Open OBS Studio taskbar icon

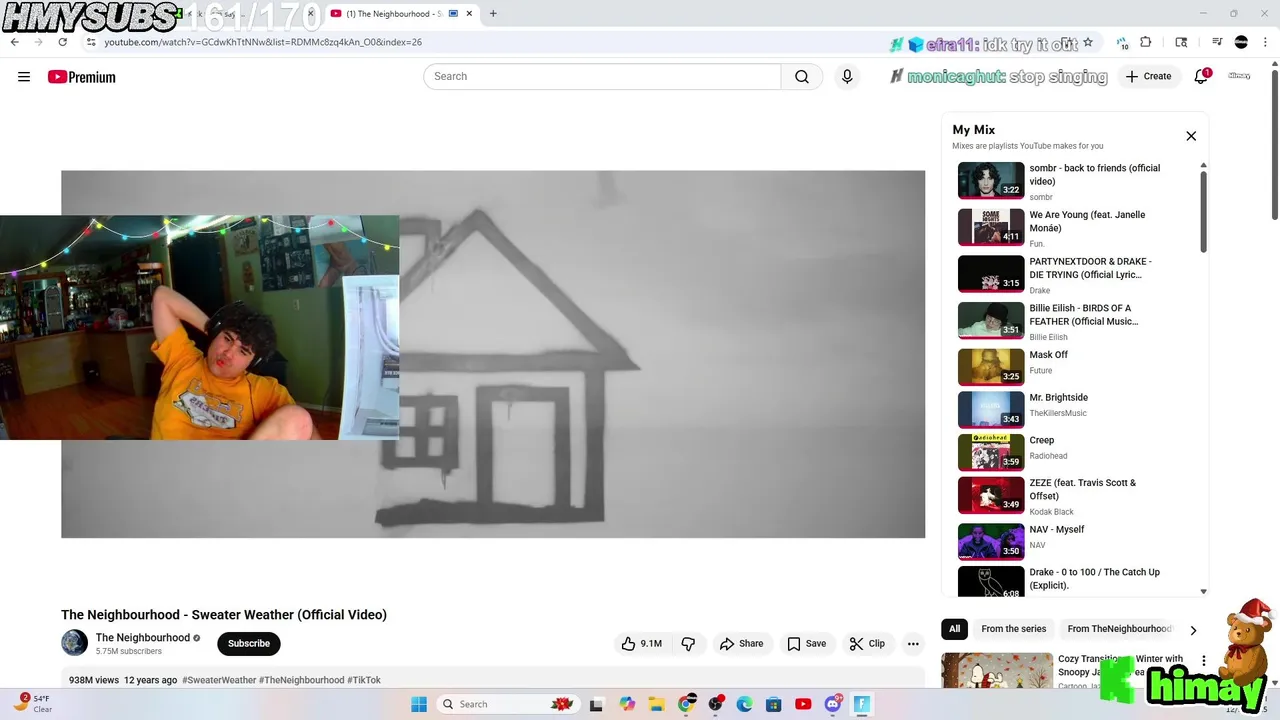point(715,704)
